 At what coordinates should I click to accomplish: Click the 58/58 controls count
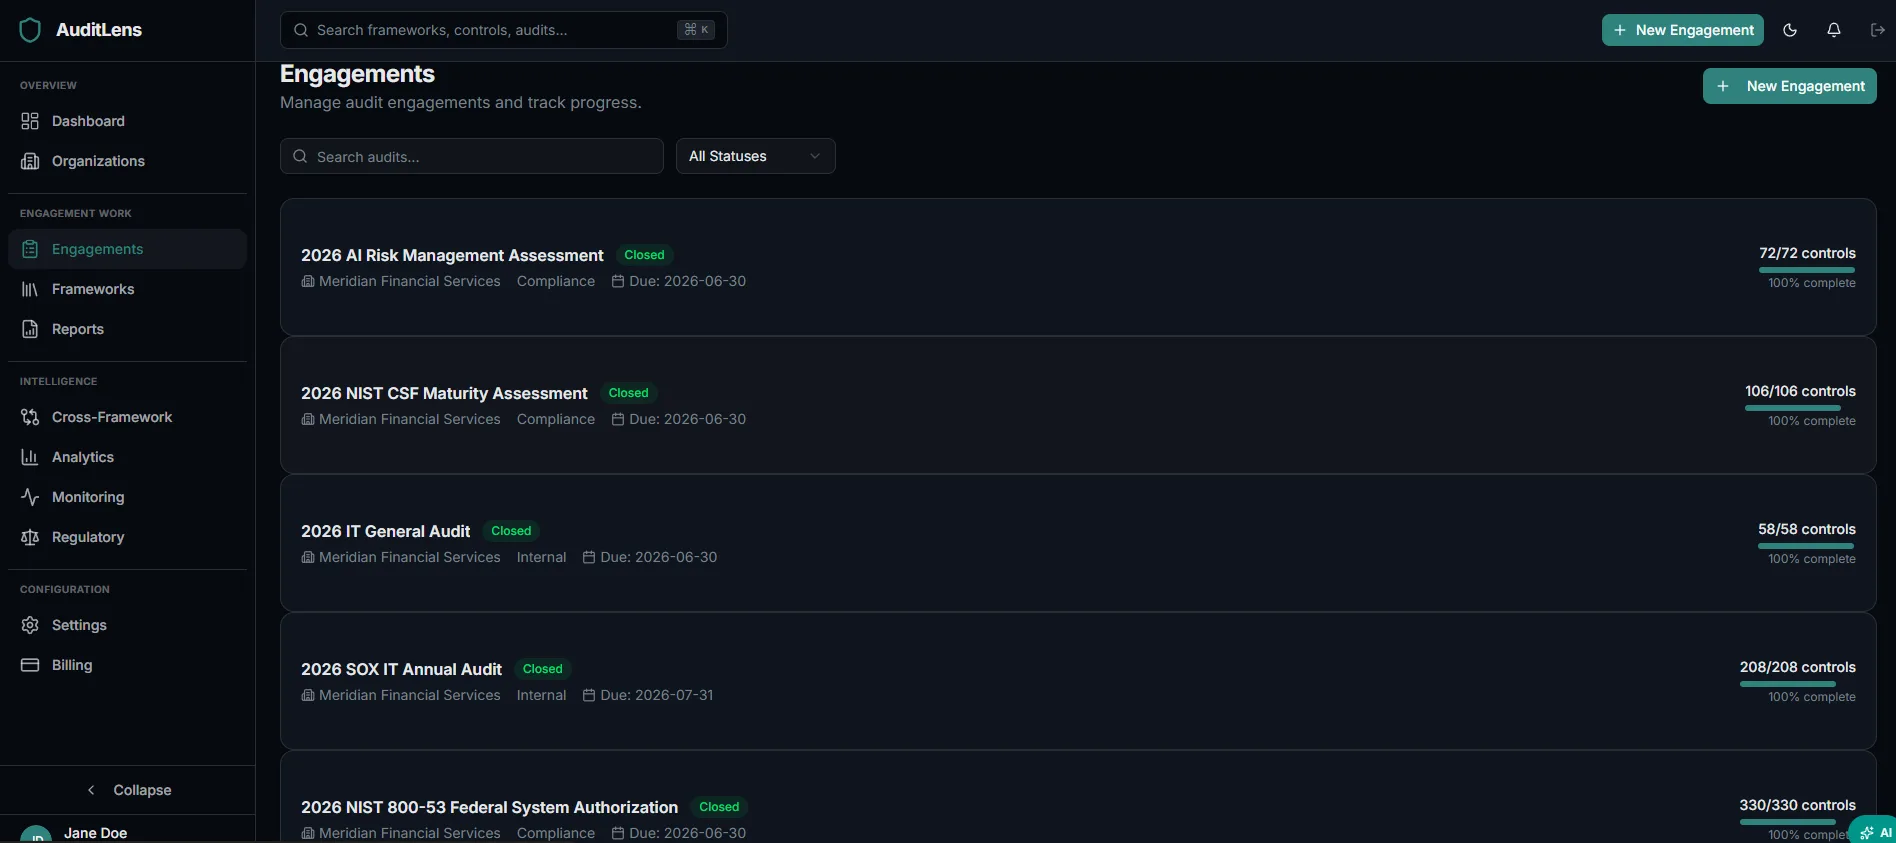pyautogui.click(x=1807, y=529)
